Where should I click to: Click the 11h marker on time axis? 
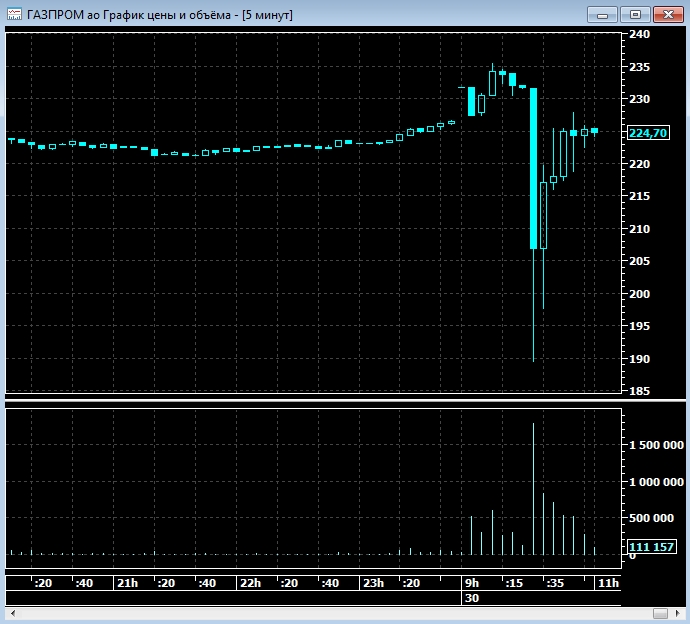(x=607, y=583)
